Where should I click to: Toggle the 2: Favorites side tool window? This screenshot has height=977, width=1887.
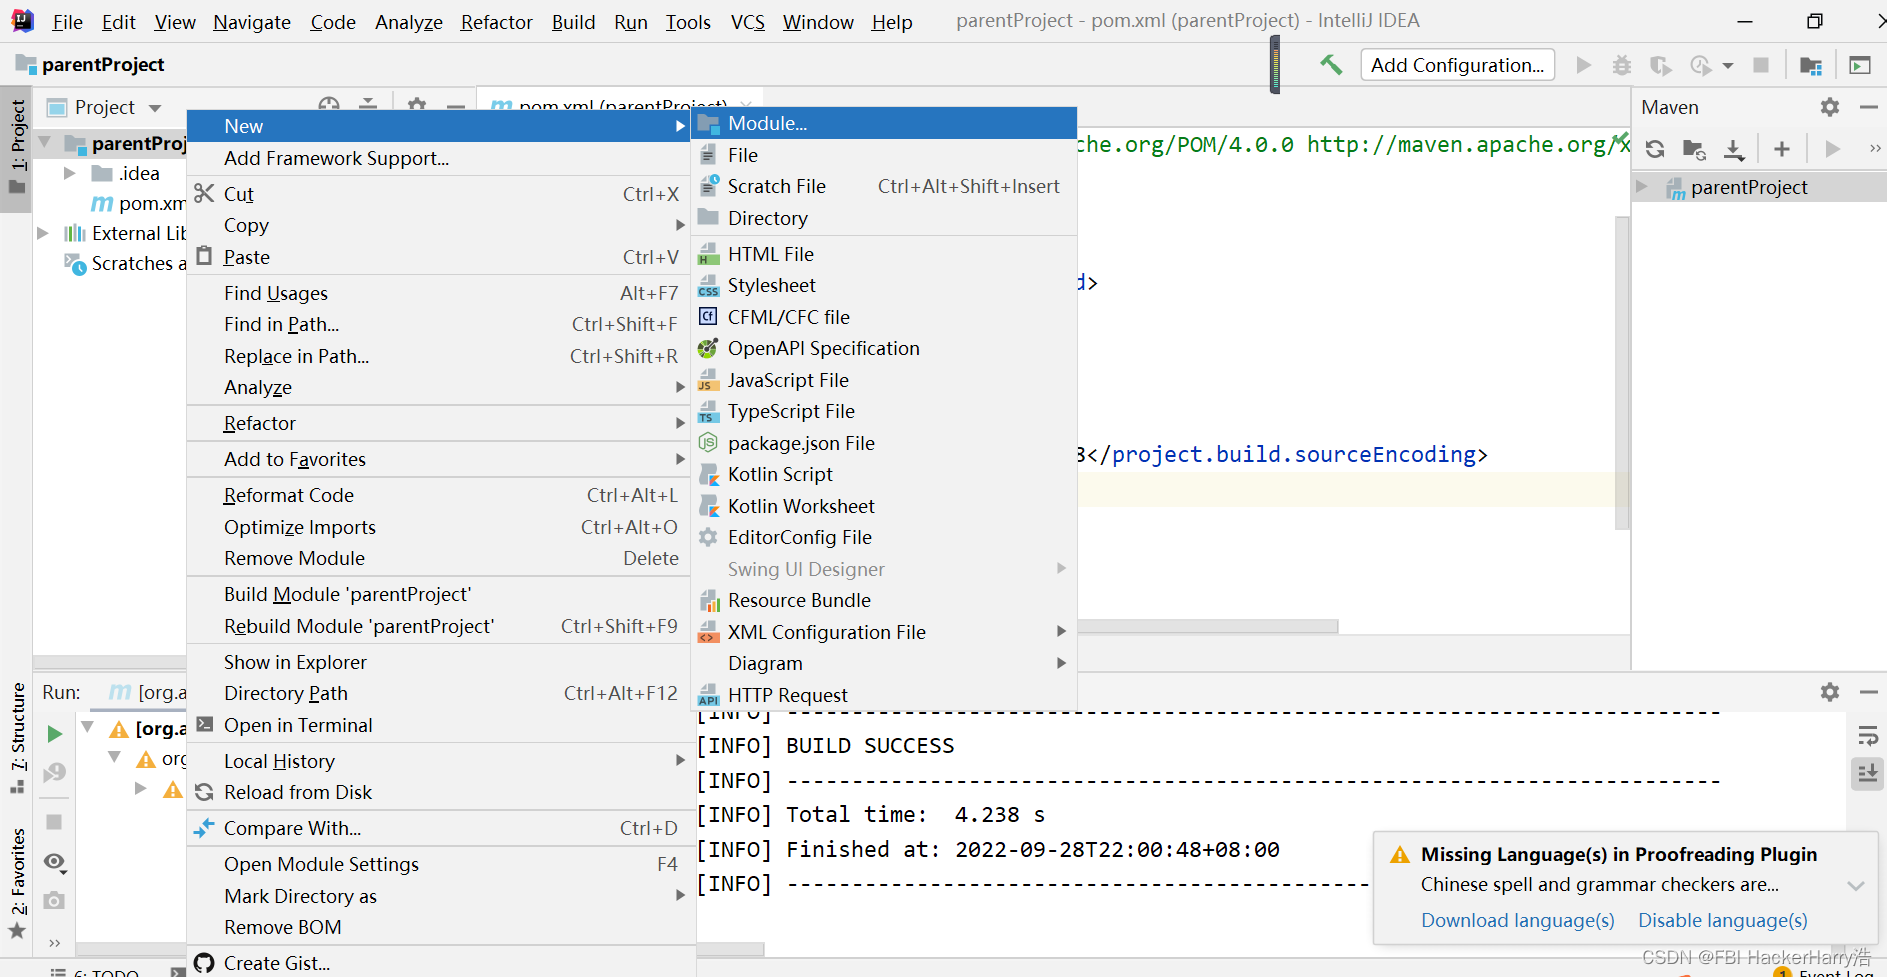[x=17, y=884]
